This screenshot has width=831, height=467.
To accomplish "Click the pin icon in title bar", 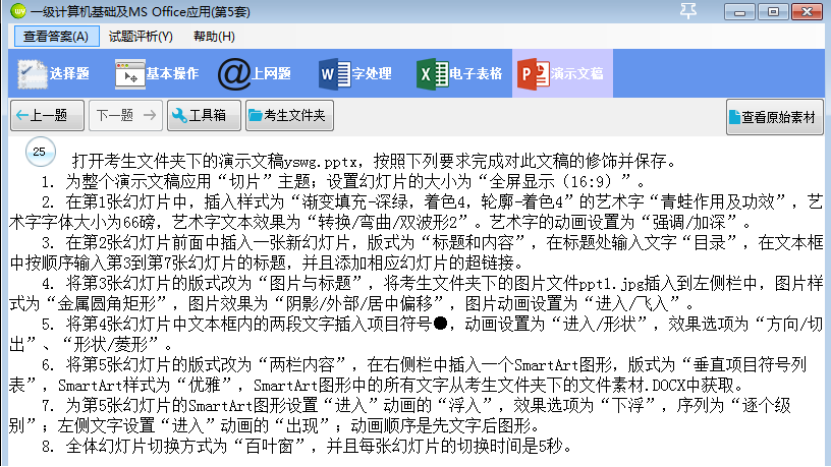I will (688, 11).
